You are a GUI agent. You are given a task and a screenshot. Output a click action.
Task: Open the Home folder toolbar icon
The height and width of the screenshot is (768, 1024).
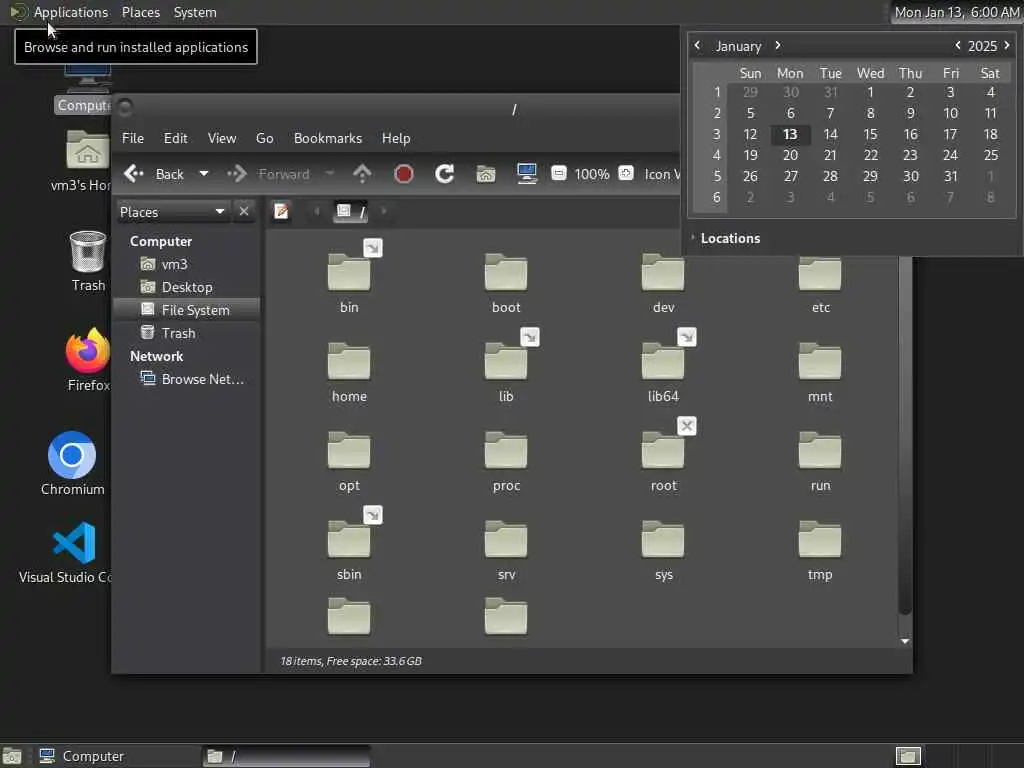click(486, 174)
